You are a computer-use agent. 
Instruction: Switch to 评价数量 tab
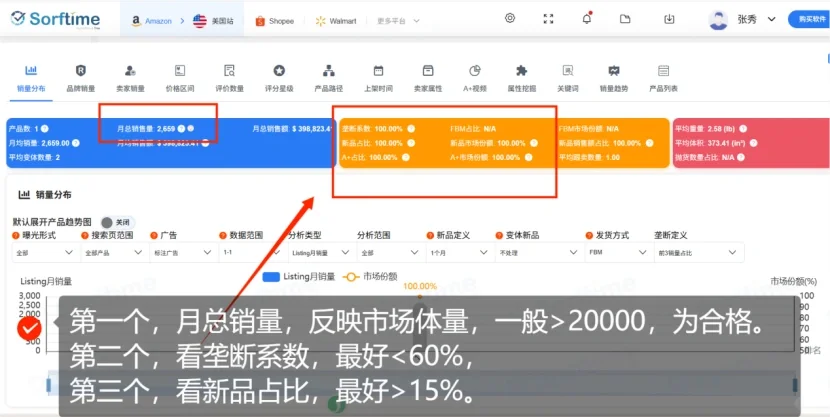(230, 79)
